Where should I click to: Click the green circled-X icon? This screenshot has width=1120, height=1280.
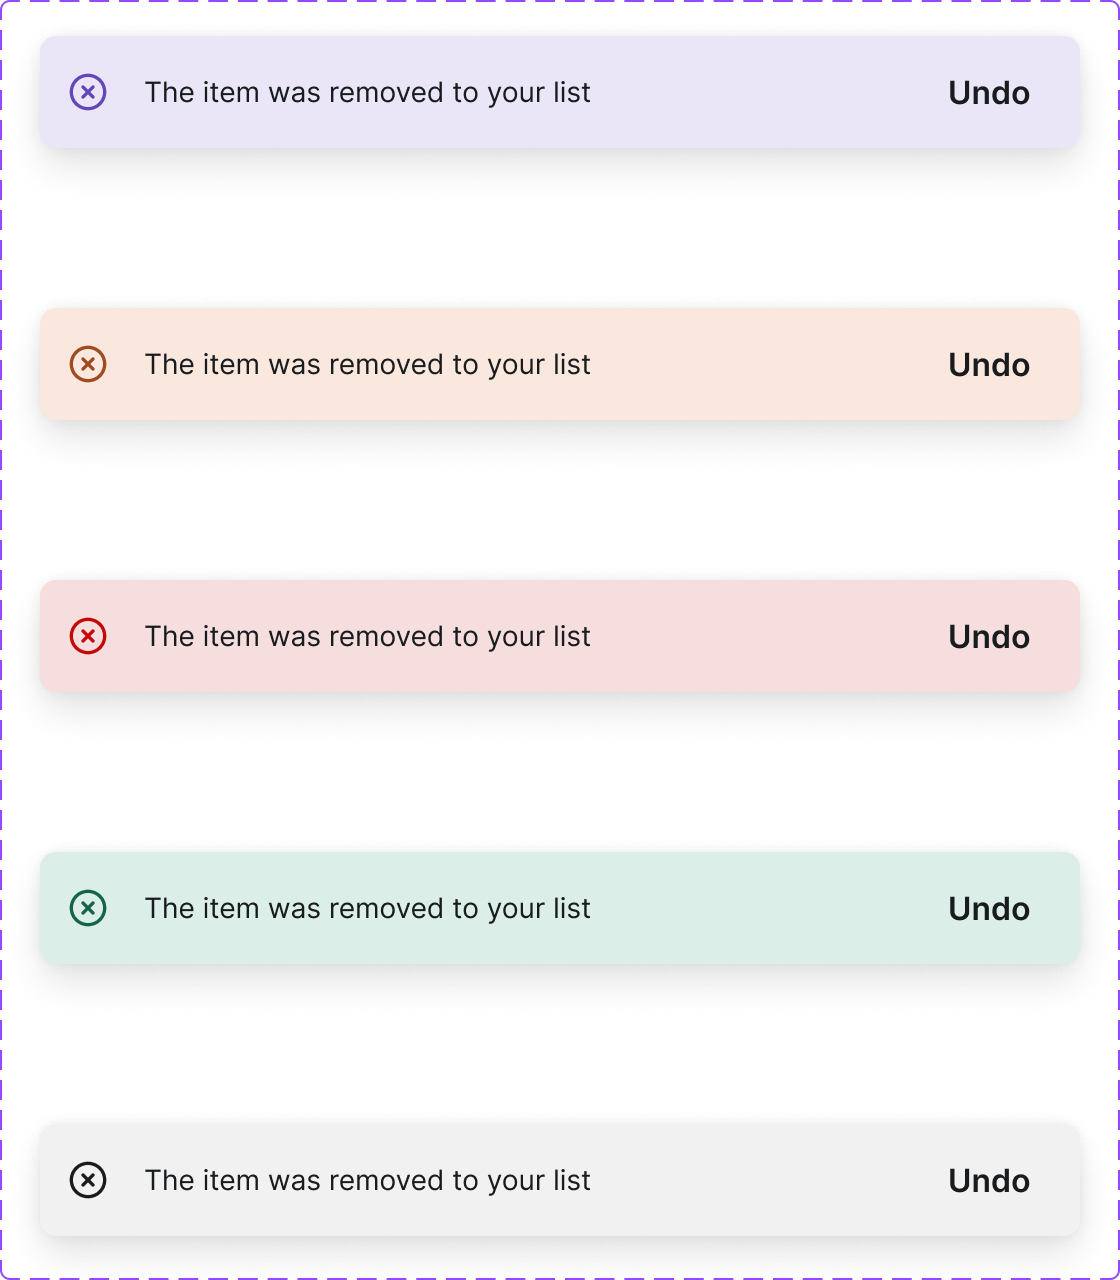pos(88,908)
